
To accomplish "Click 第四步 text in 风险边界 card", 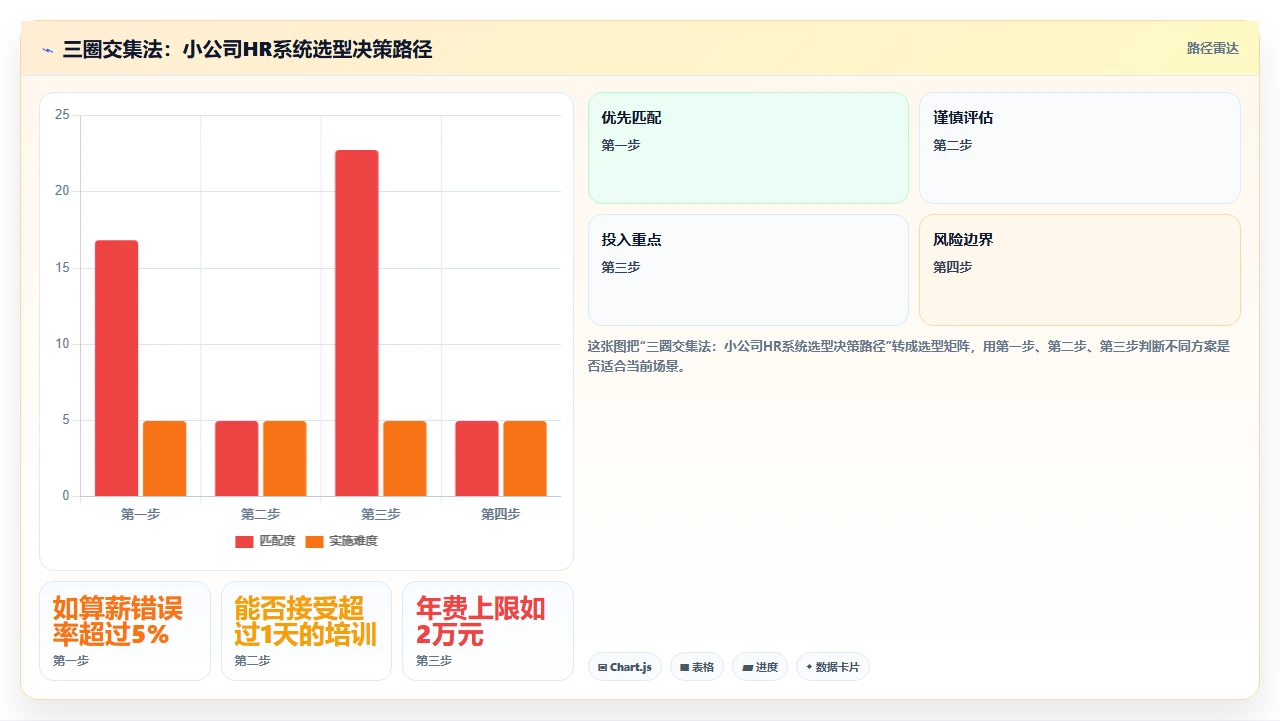I will click(x=952, y=267).
